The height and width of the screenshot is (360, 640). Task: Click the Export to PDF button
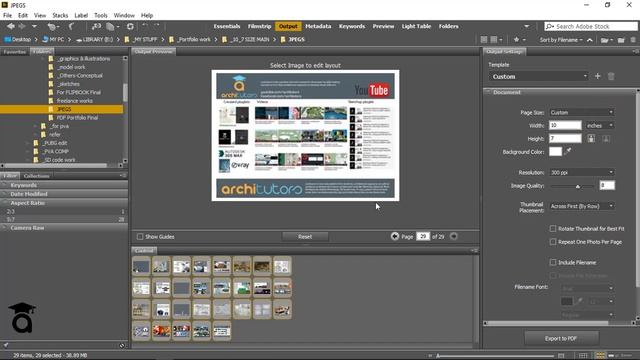point(561,338)
